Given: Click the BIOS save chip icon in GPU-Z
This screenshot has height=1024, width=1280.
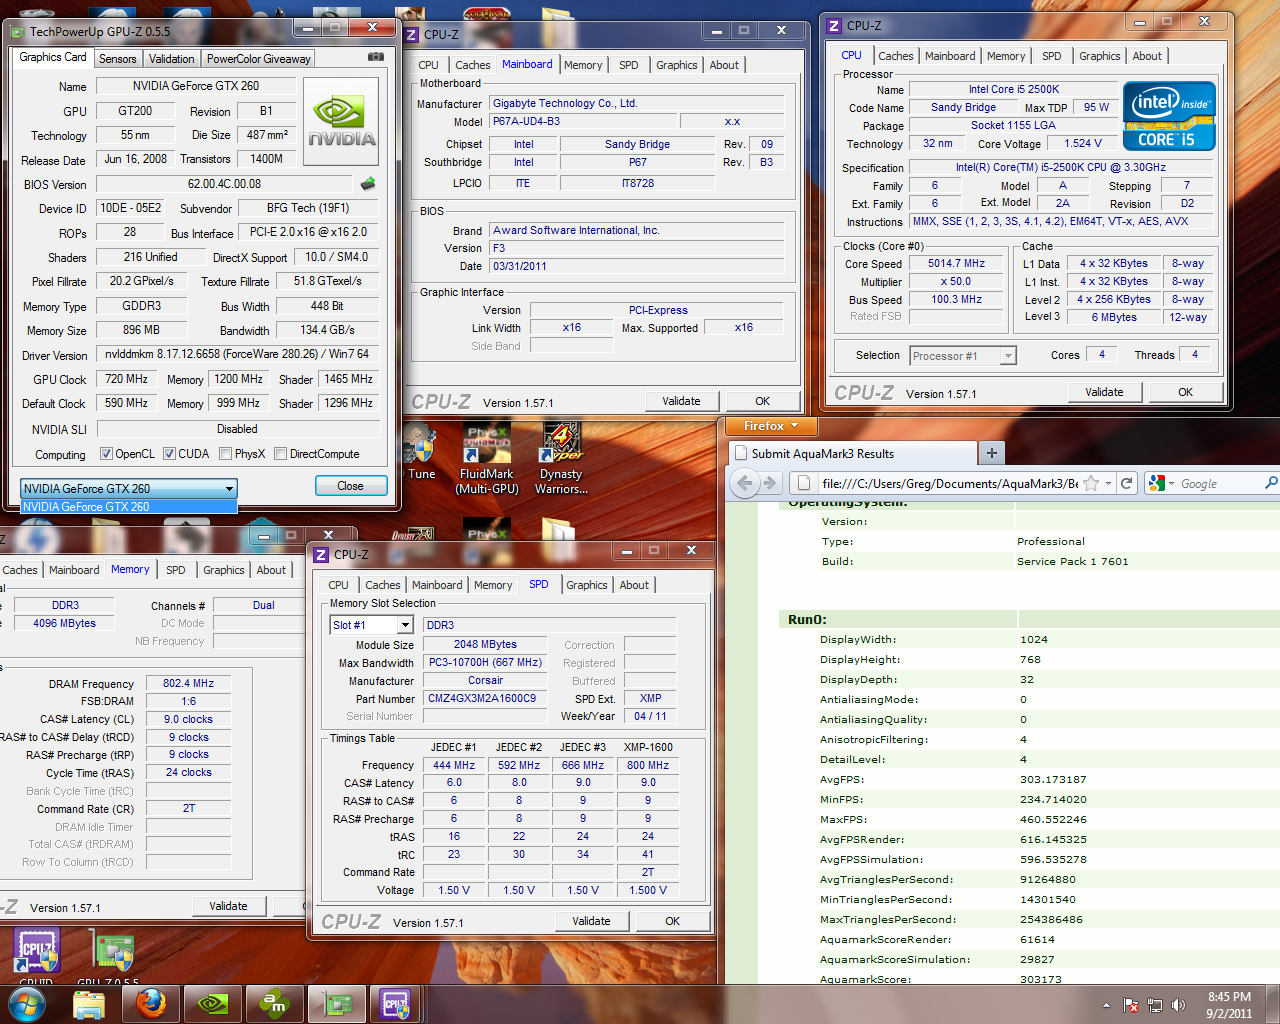Looking at the screenshot, I should 368,184.
